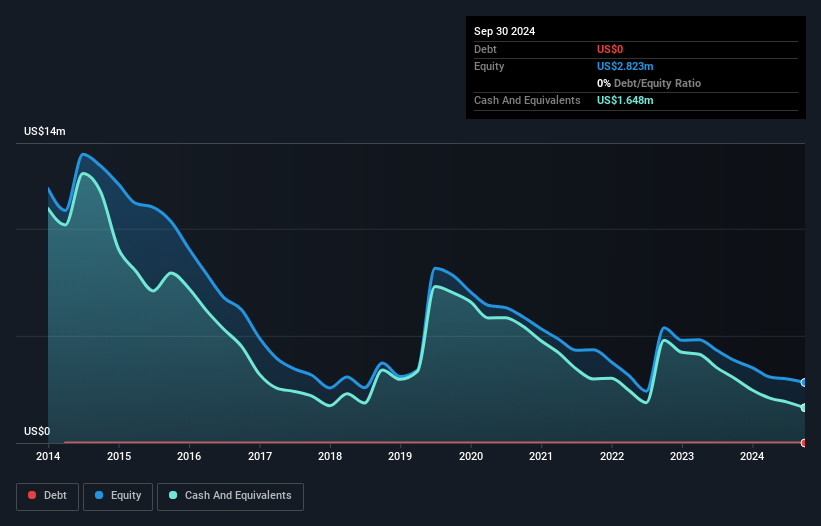Toggle the Cash And Equivalents legend button

[x=230, y=496]
